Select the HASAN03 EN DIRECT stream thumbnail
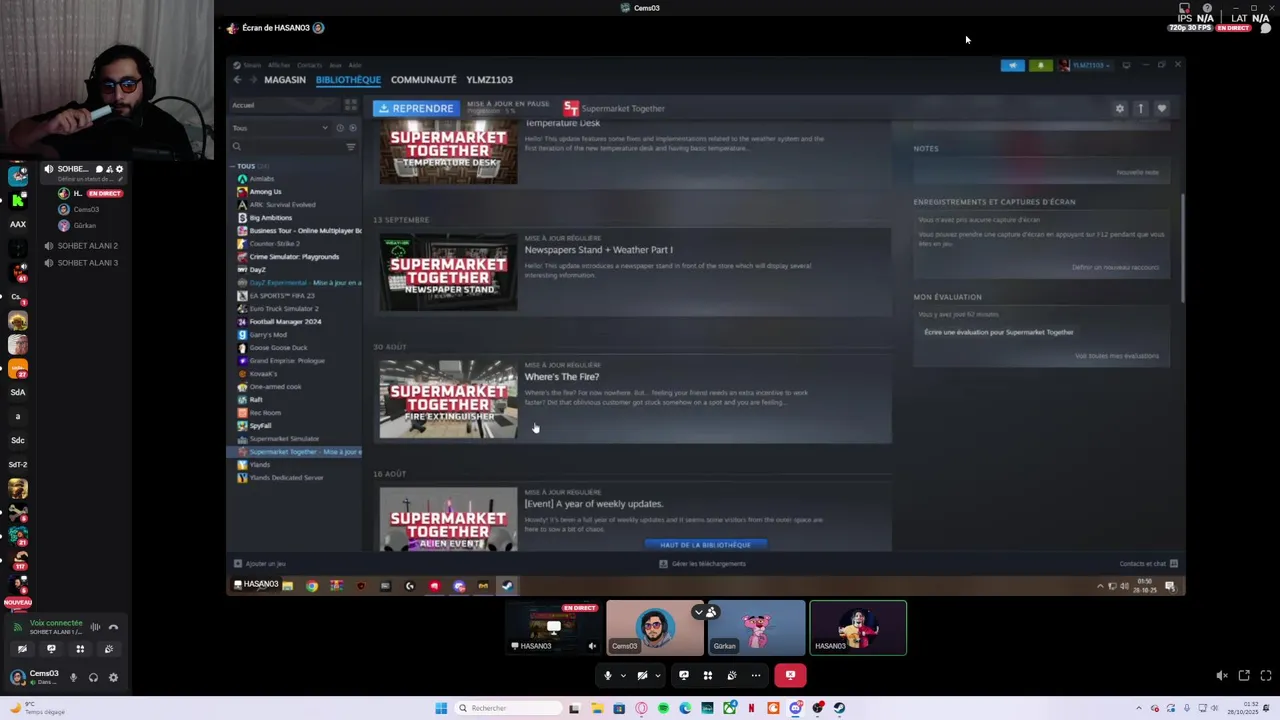1280x720 pixels. pos(553,628)
